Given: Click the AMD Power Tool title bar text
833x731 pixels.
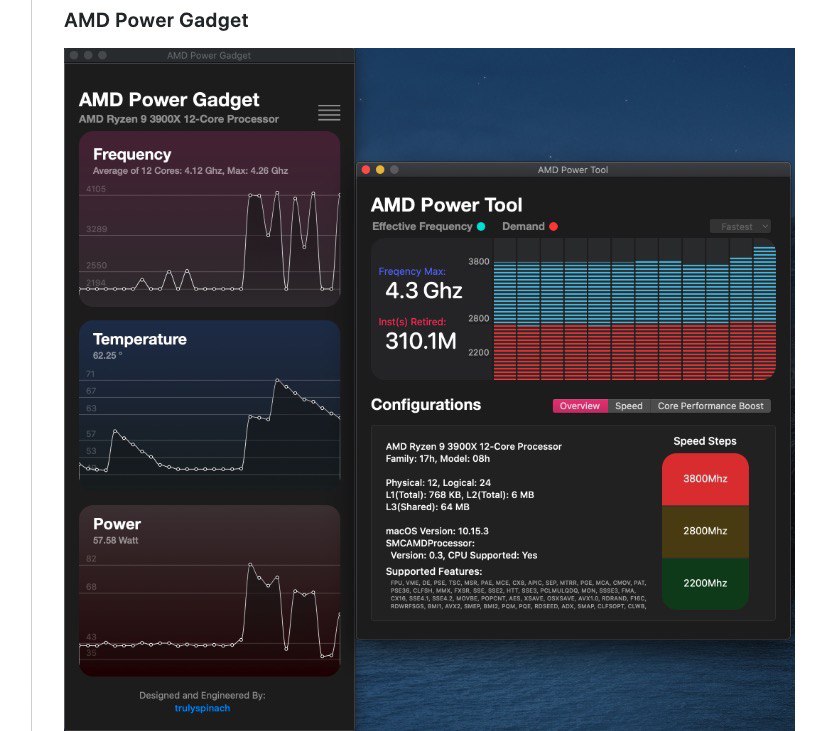Looking at the screenshot, I should click(x=573, y=170).
